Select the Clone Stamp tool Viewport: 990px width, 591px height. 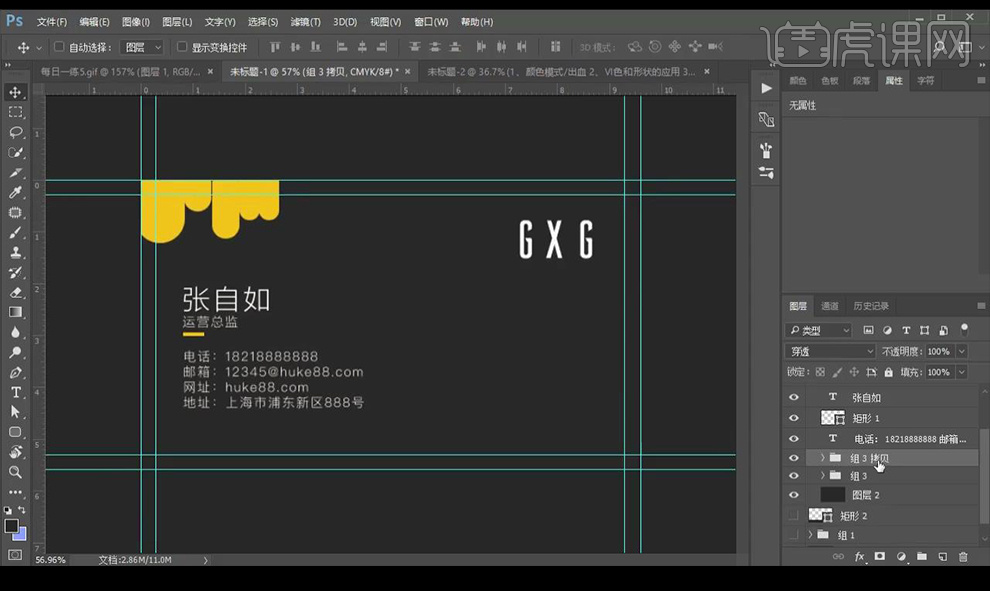click(x=15, y=253)
